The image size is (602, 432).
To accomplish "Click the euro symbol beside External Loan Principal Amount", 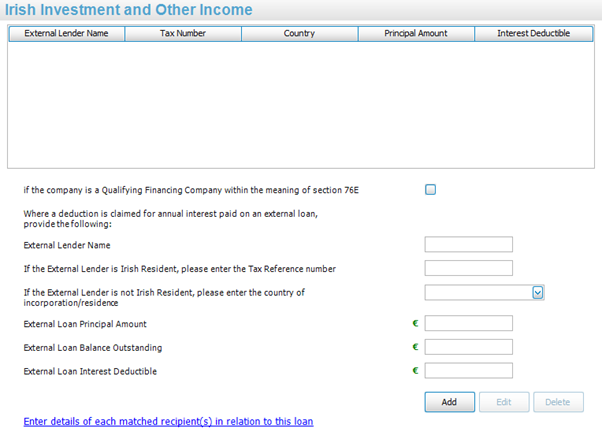I will click(415, 324).
